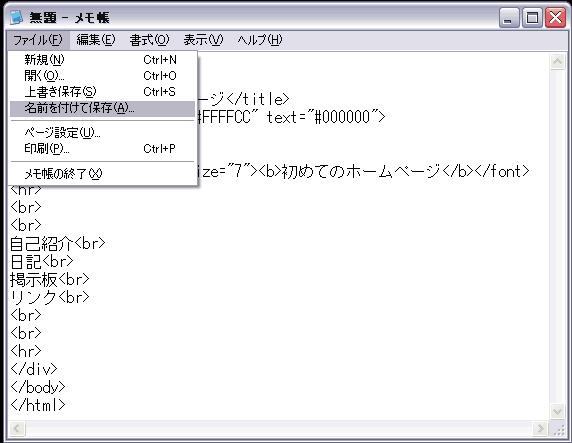This screenshot has width=572, height=443.
Task: Open ページ設定(U)... page setup
Action: click(x=103, y=133)
